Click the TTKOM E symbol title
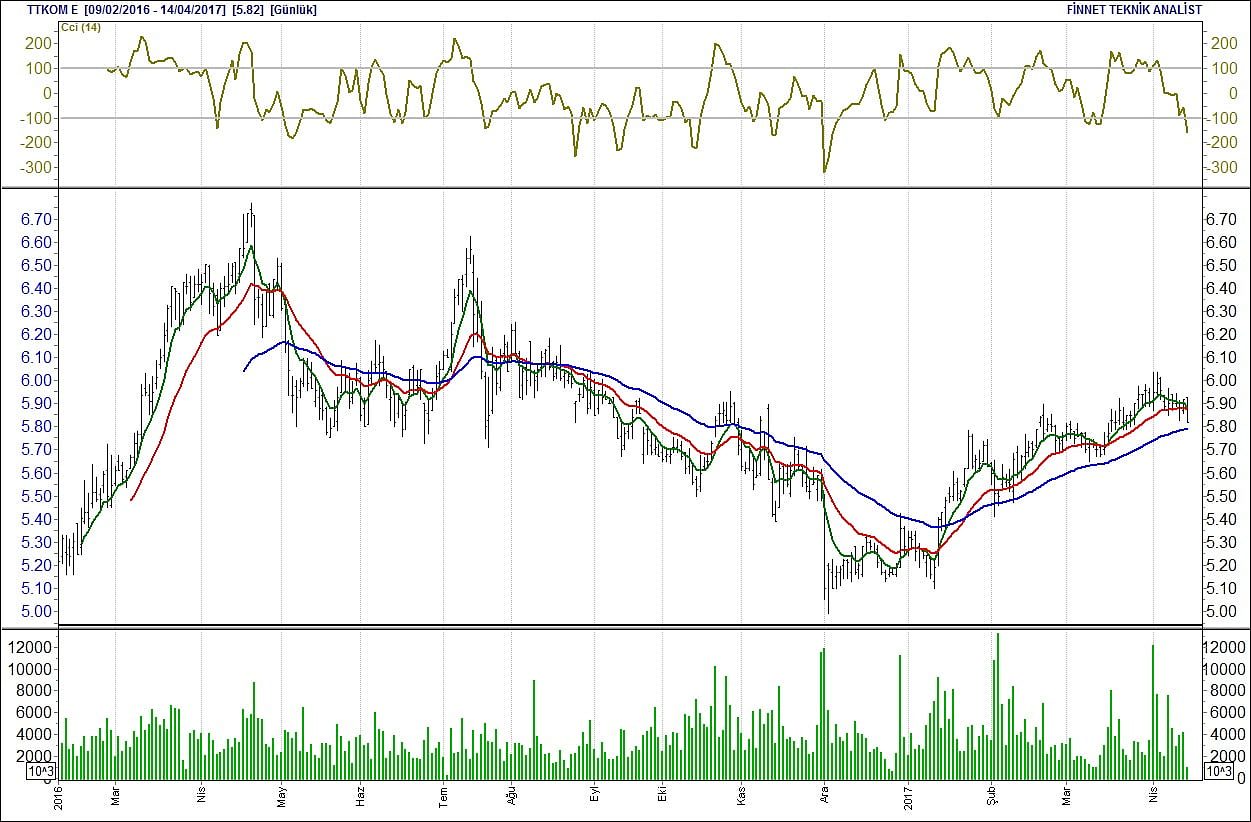Image resolution: width=1251 pixels, height=822 pixels. [54, 10]
